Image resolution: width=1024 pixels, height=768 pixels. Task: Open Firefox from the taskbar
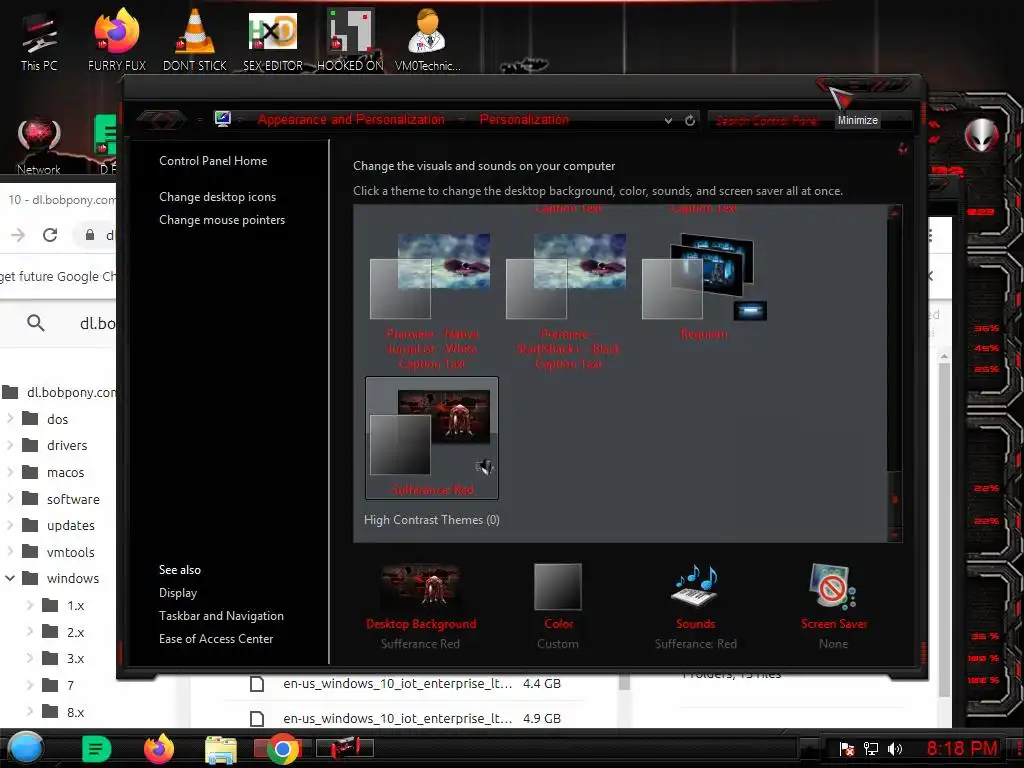[159, 748]
